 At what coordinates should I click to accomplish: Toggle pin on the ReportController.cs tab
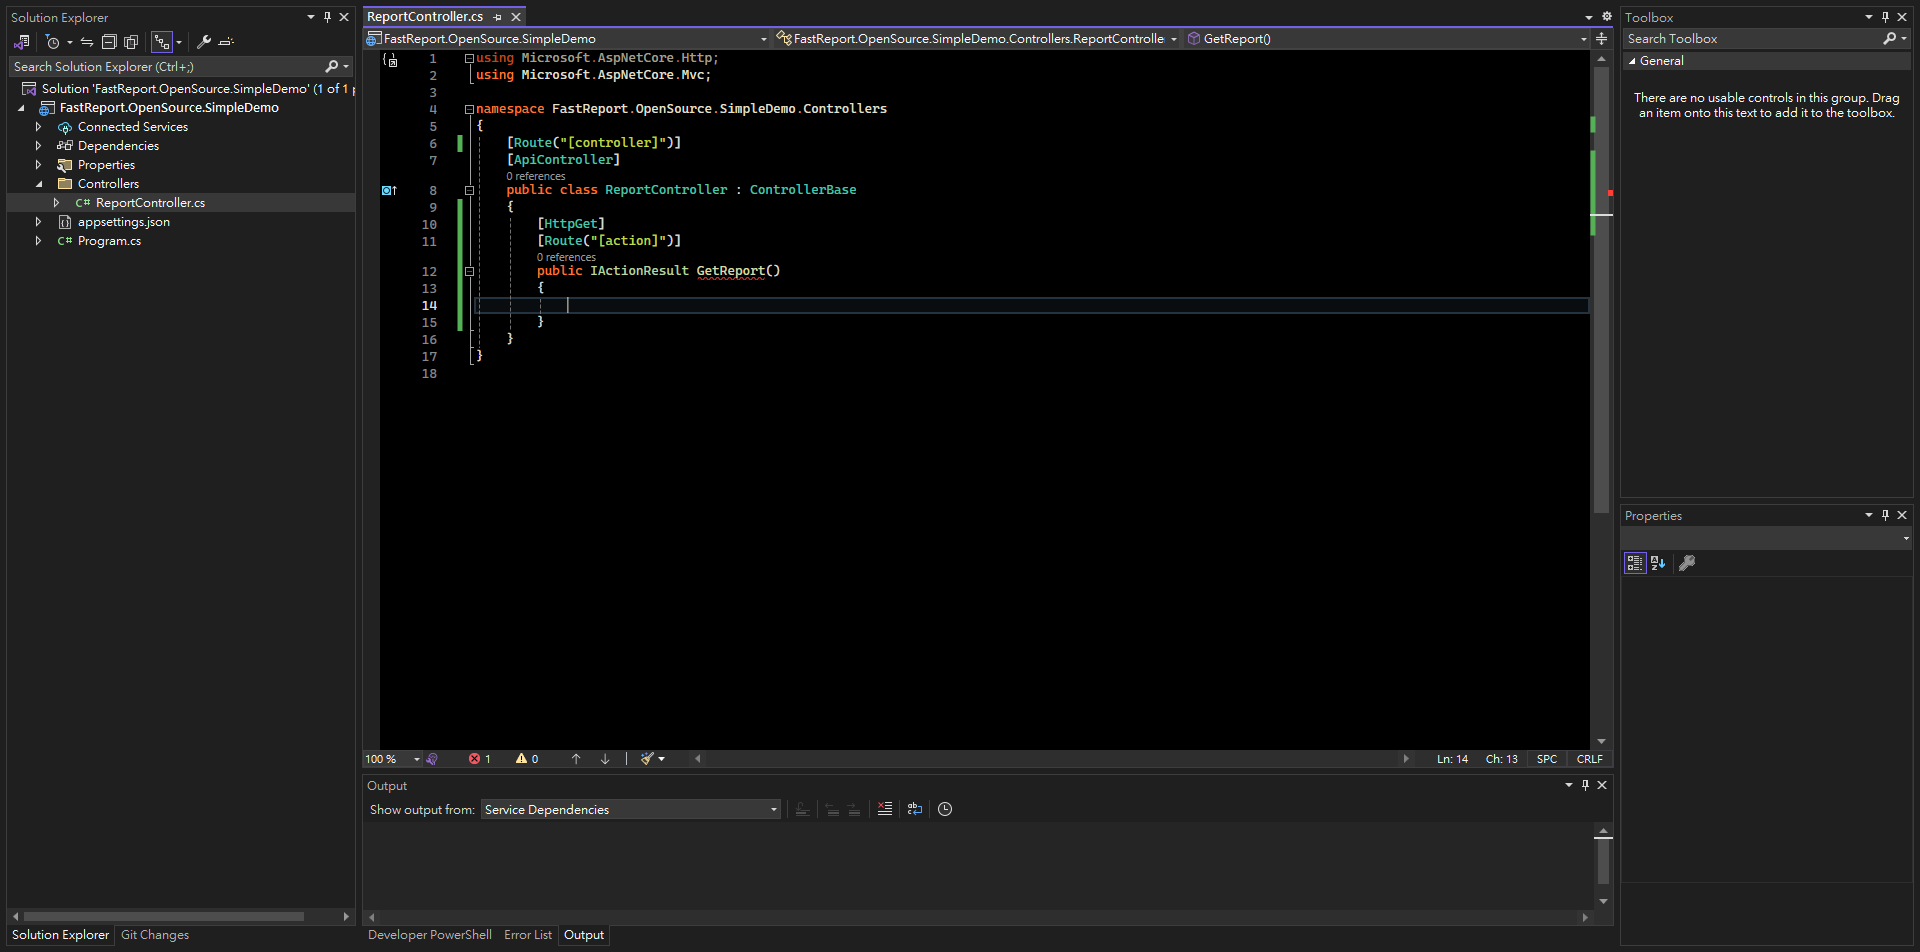coord(498,17)
